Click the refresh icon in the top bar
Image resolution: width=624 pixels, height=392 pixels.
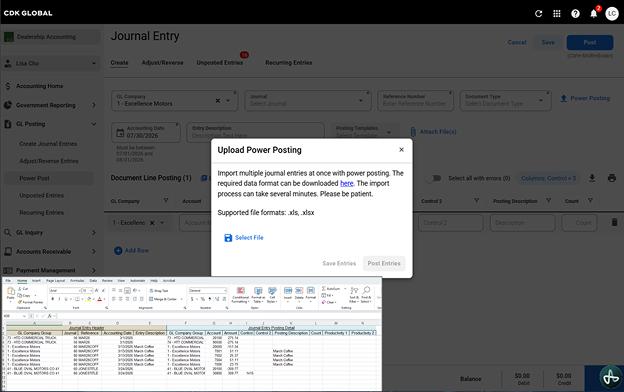pyautogui.click(x=538, y=14)
